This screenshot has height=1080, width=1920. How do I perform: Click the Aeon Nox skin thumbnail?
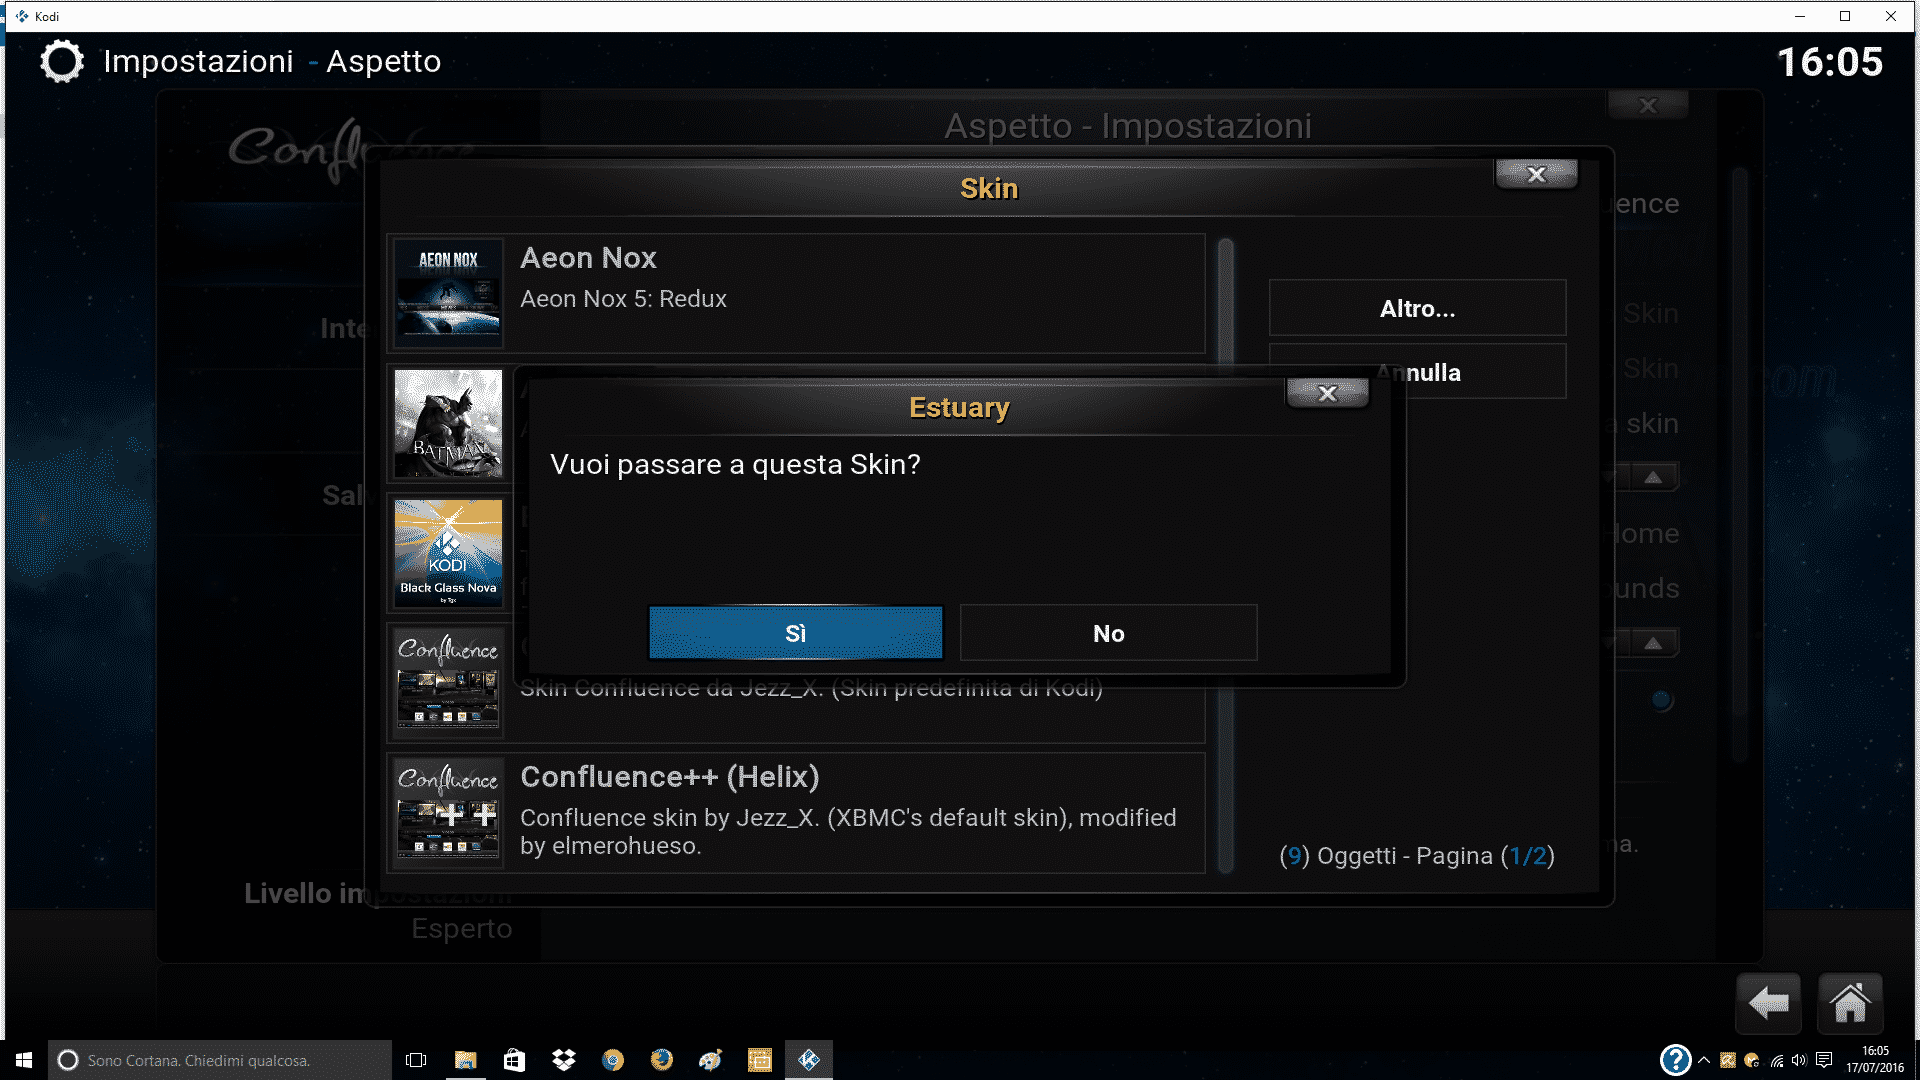coord(448,293)
